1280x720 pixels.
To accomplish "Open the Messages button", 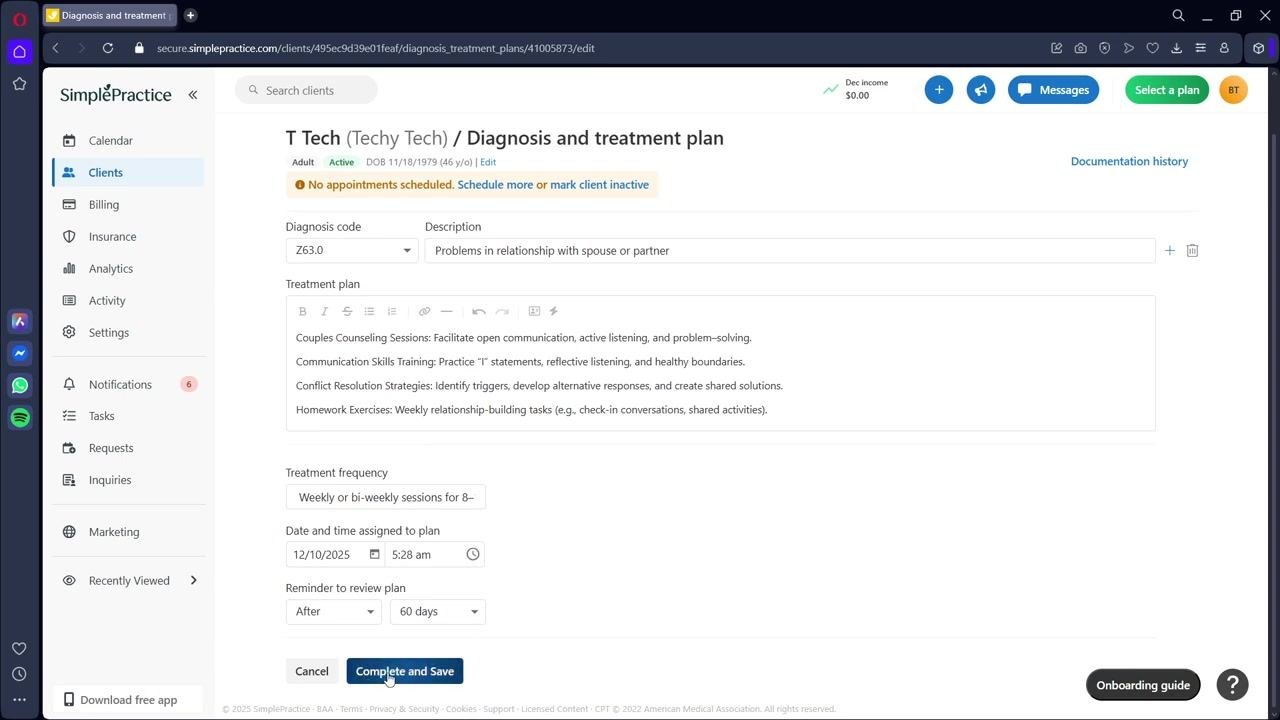I will (x=1053, y=90).
